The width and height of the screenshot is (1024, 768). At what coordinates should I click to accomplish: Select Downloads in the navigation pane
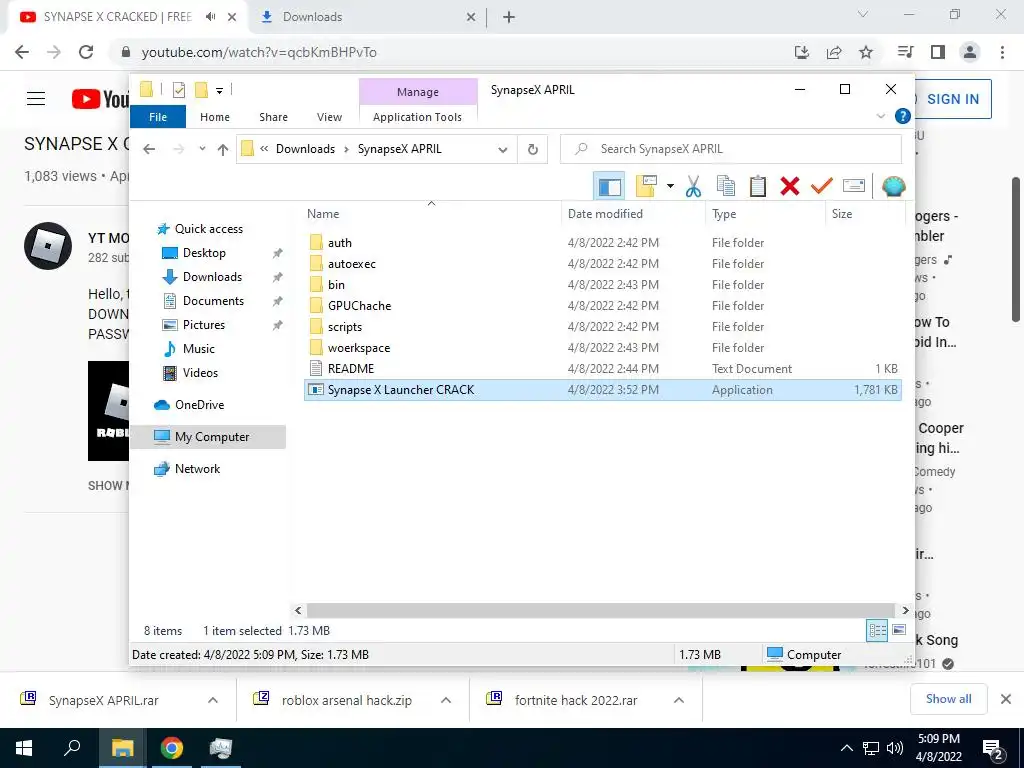click(x=212, y=277)
